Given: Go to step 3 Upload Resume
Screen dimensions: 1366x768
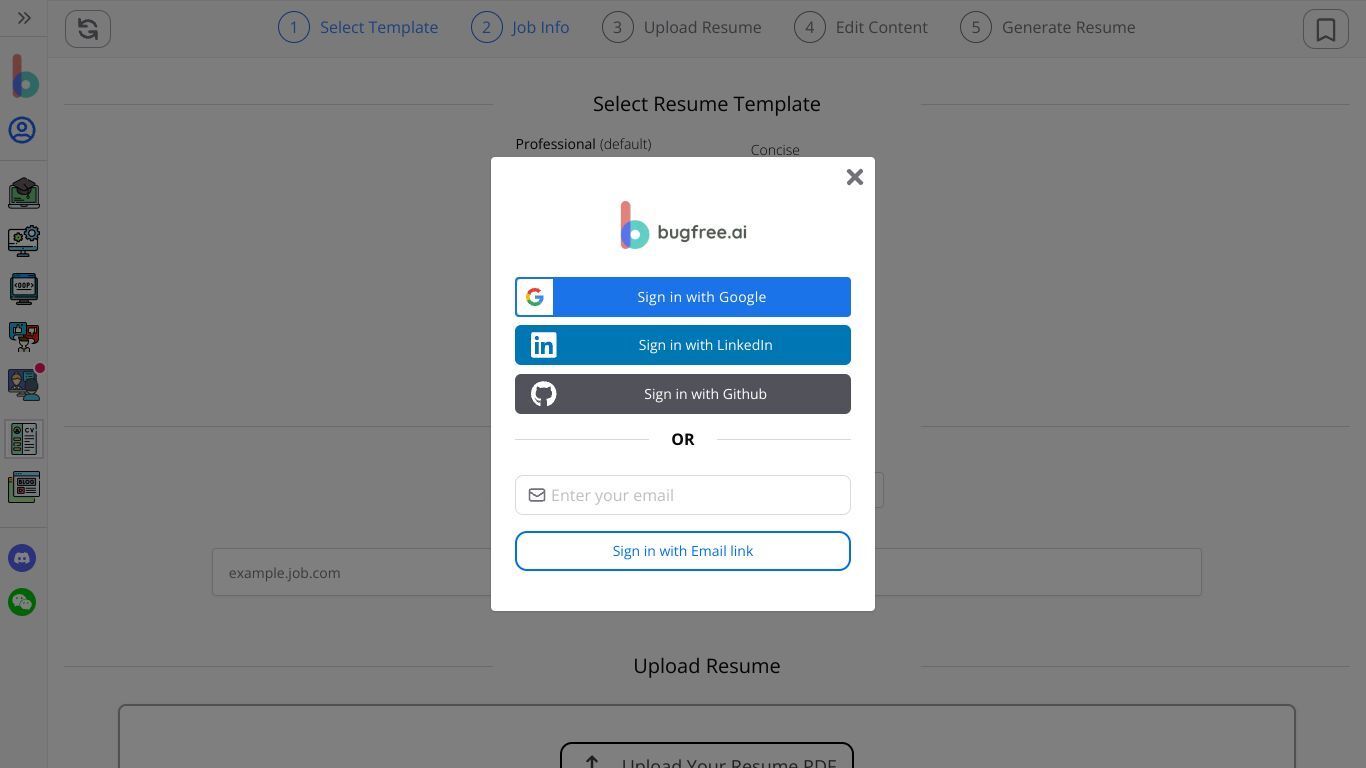Looking at the screenshot, I should tap(682, 27).
